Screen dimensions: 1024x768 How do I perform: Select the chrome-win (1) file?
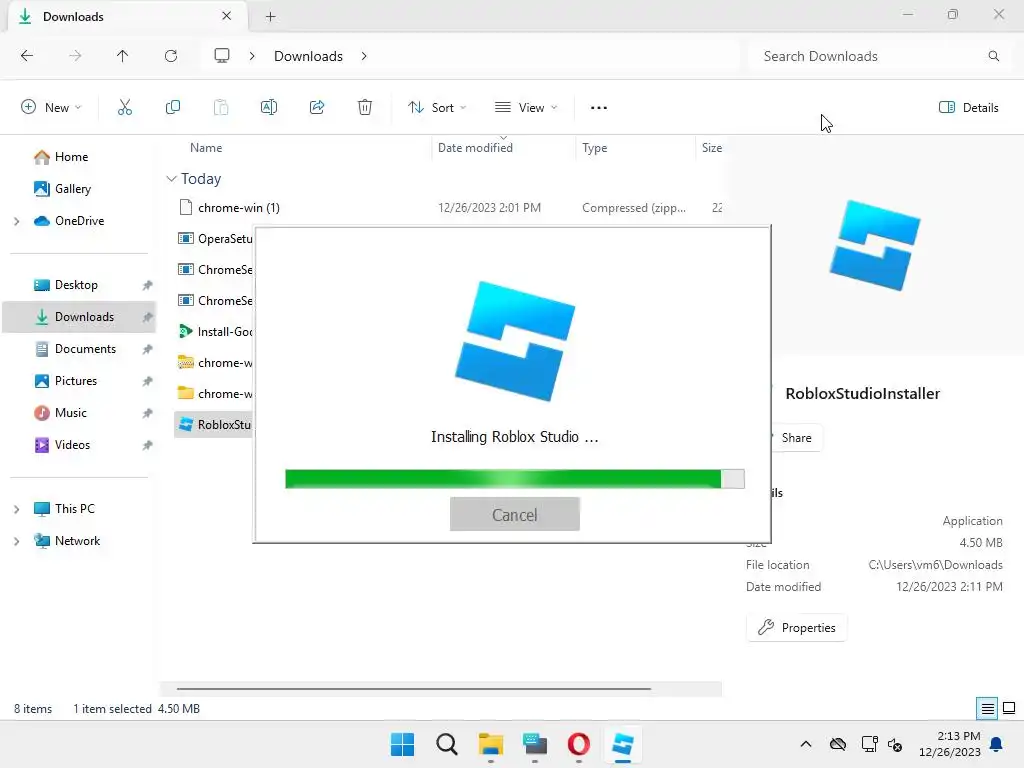[x=239, y=208]
